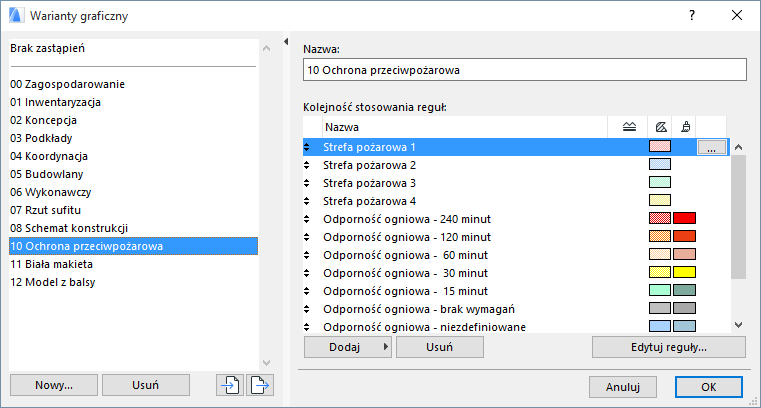
Task: Select the Brak zastąpień entry
Action: [x=45, y=48]
